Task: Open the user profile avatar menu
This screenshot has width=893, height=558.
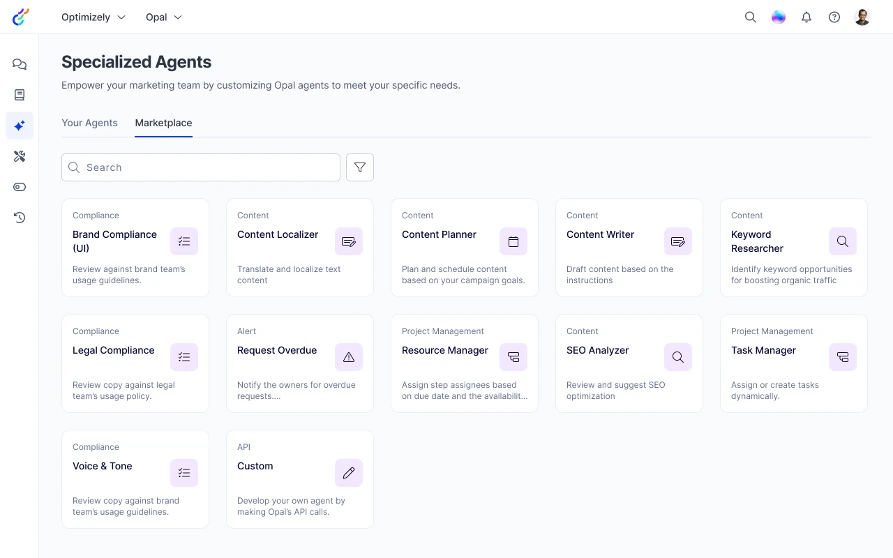Action: 862,17
